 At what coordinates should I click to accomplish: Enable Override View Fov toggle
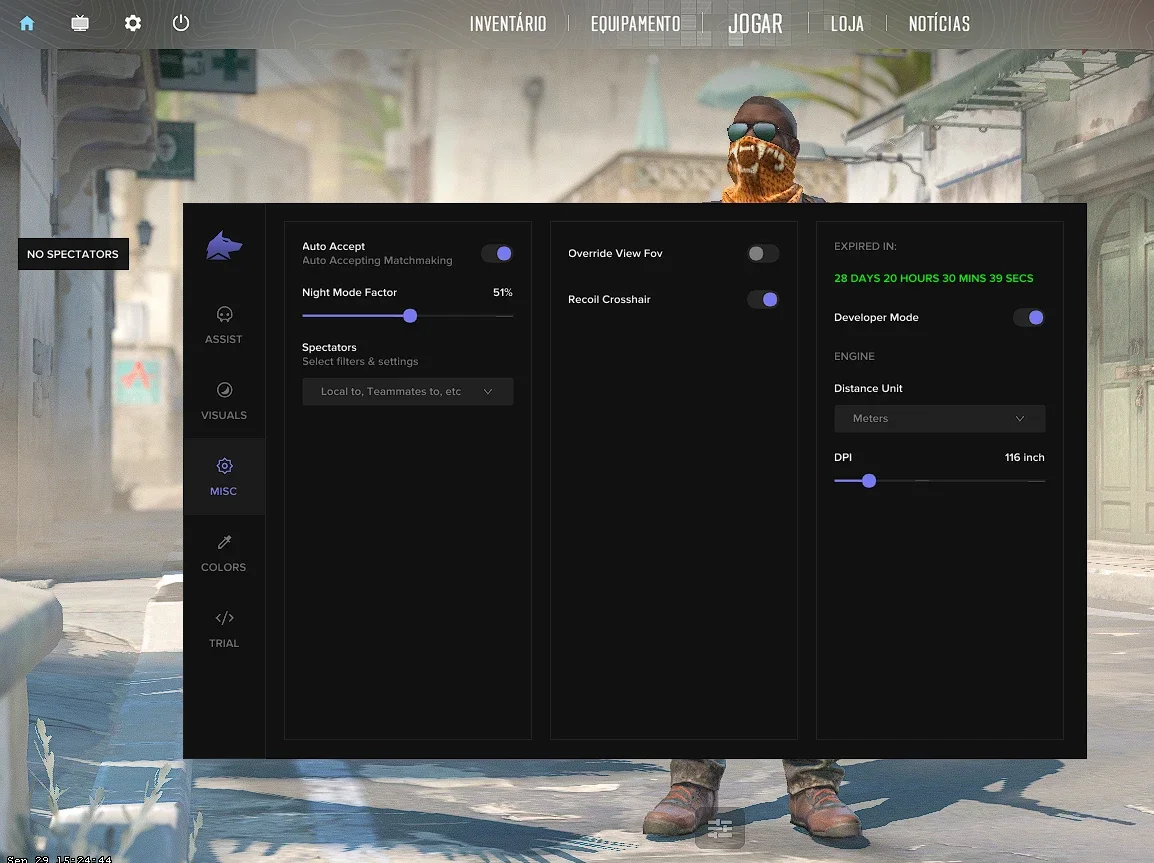pos(762,254)
